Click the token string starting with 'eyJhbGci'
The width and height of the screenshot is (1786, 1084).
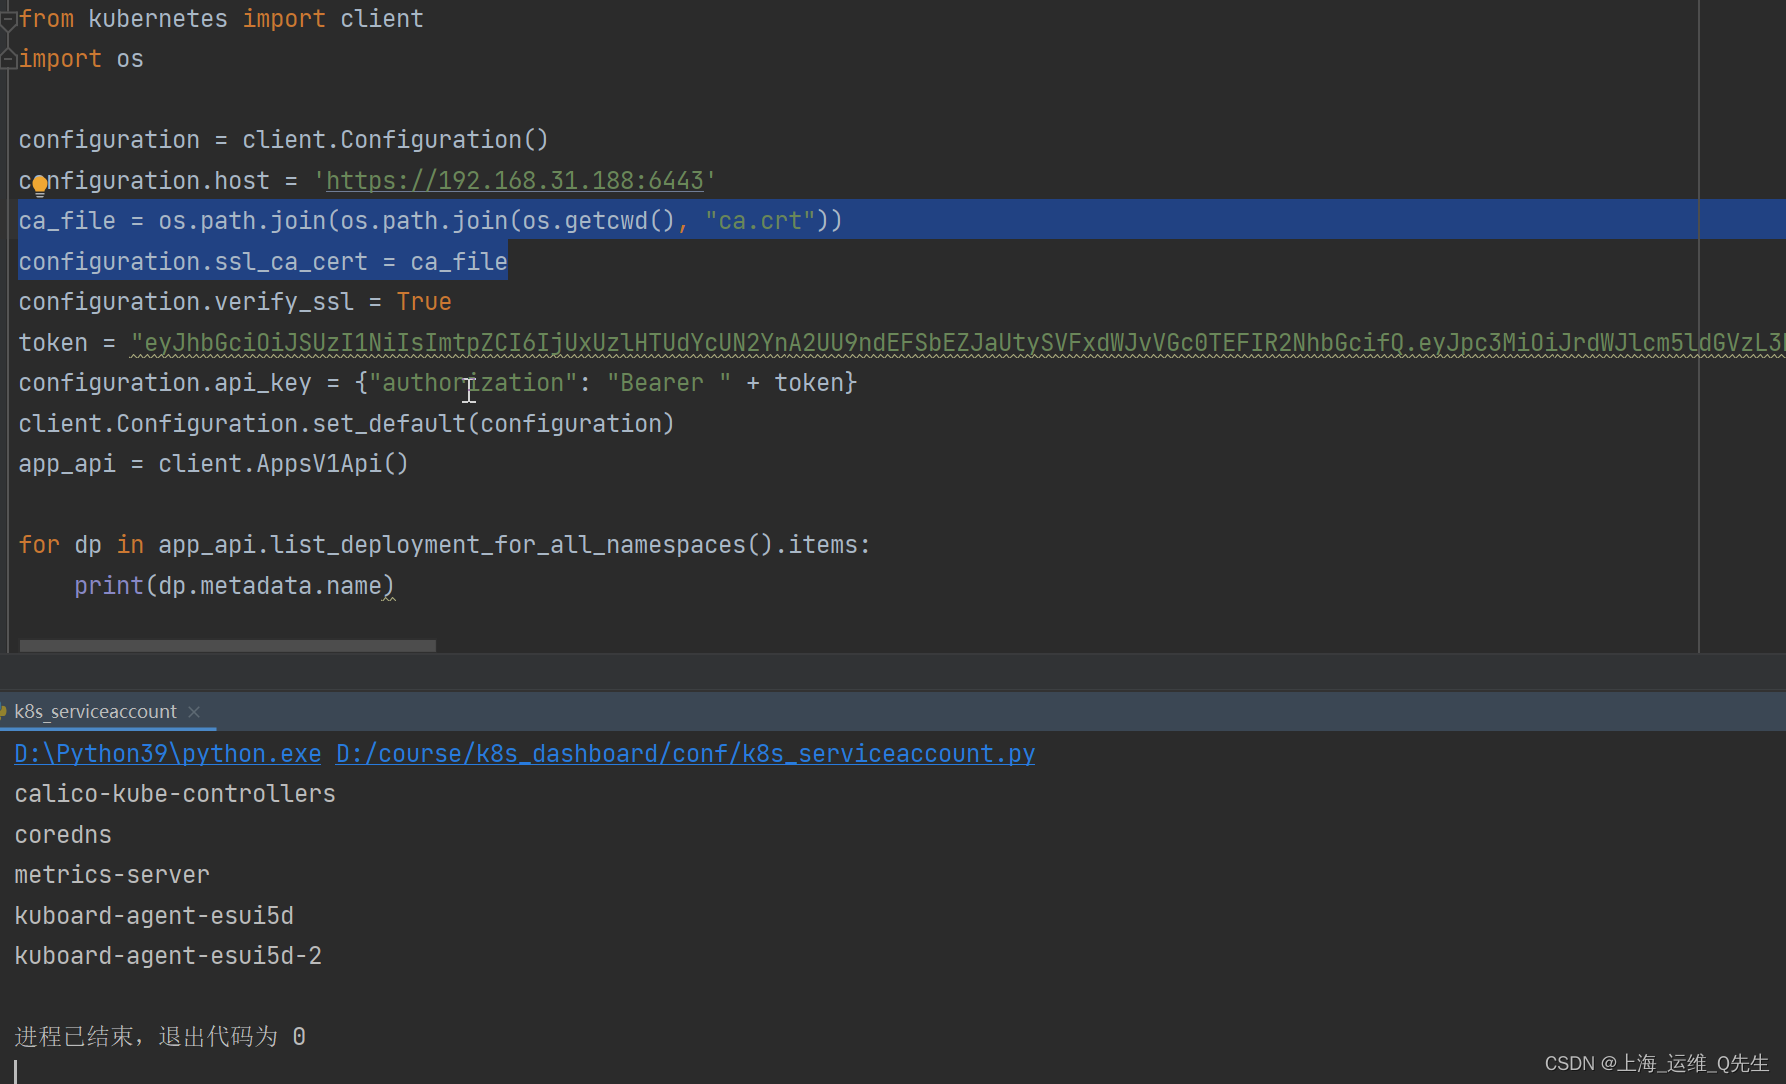click(x=958, y=343)
